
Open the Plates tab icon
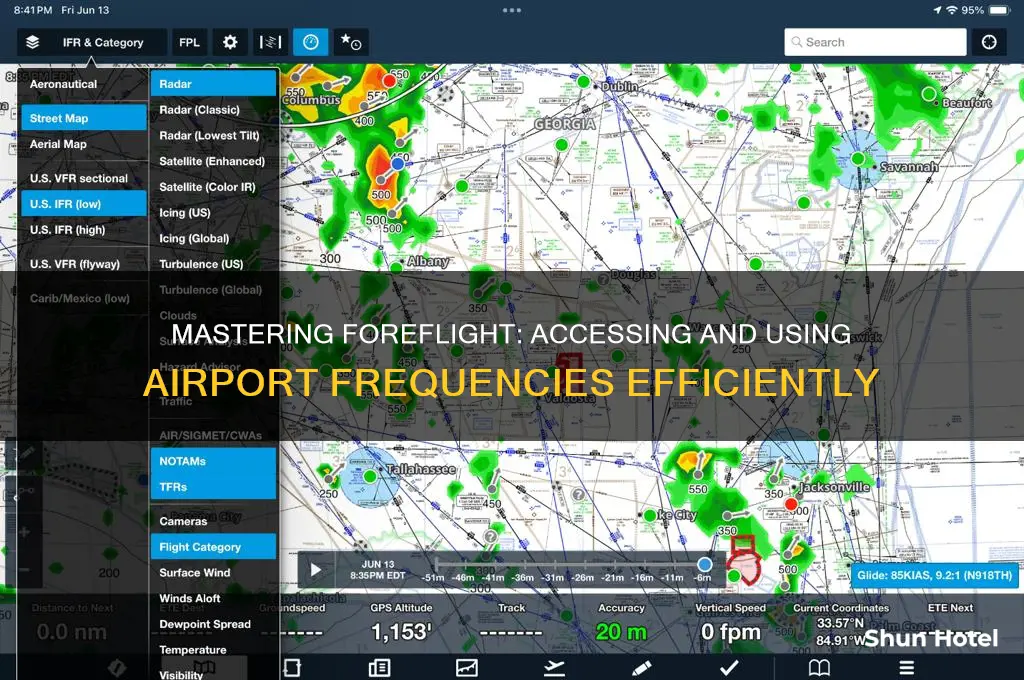click(292, 668)
